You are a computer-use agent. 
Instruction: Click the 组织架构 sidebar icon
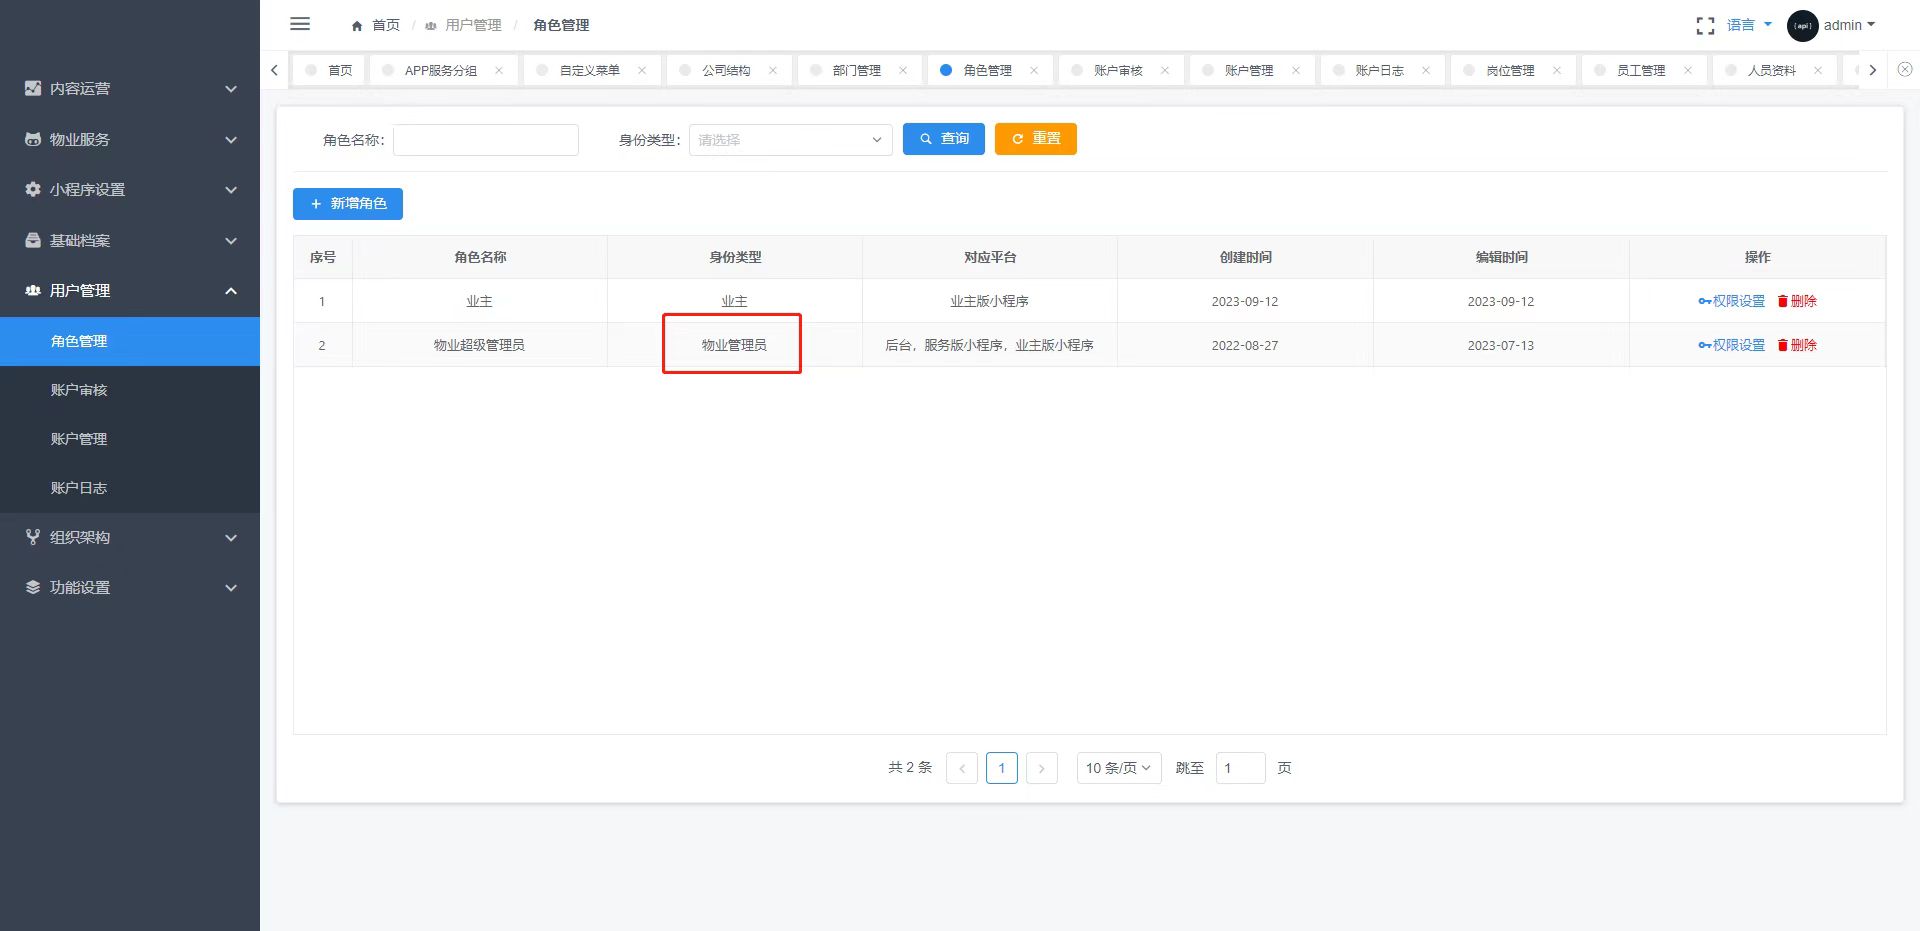click(33, 537)
